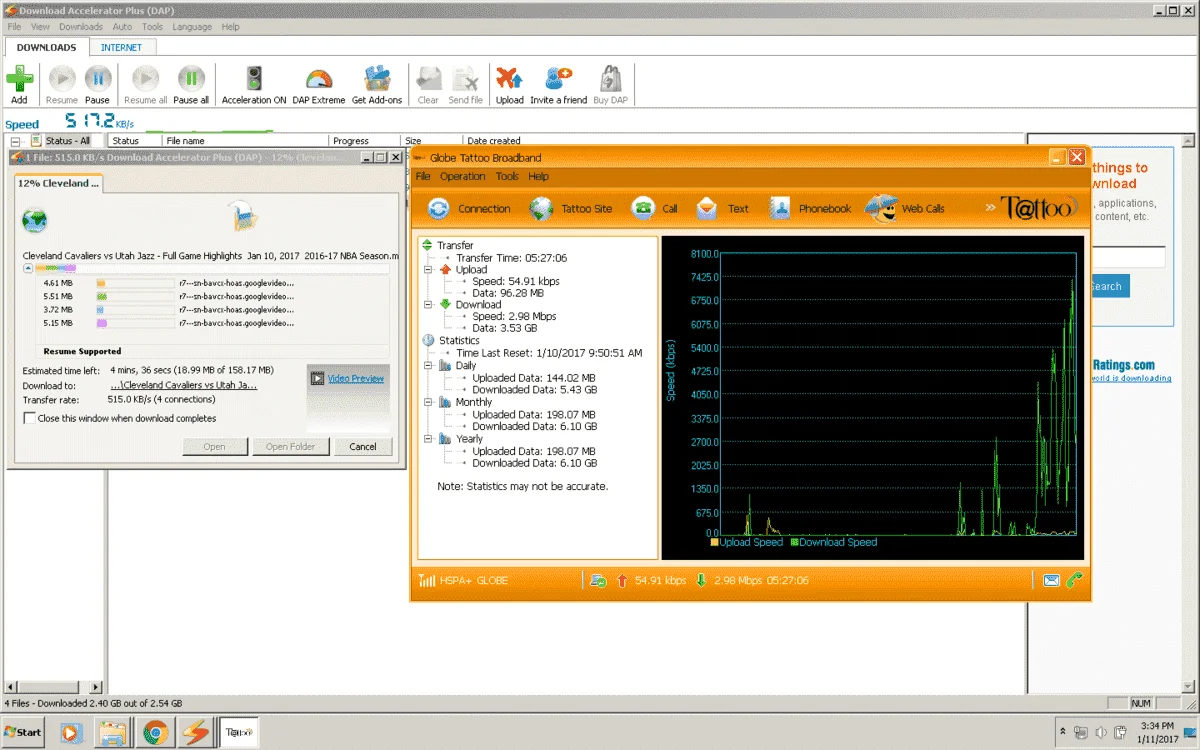Click the Resume toolbar icon
The image size is (1200, 750).
coord(61,79)
